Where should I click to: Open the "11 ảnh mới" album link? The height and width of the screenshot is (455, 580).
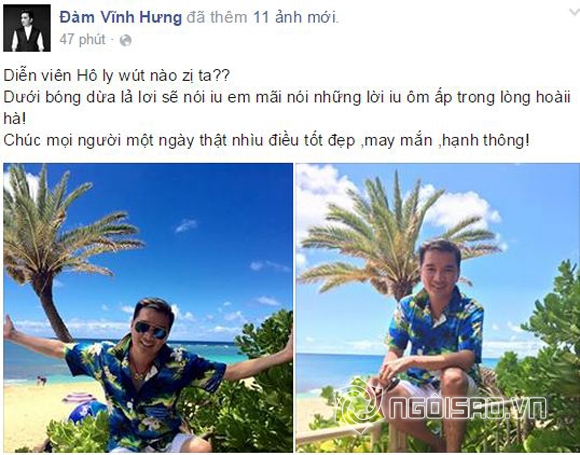295,17
